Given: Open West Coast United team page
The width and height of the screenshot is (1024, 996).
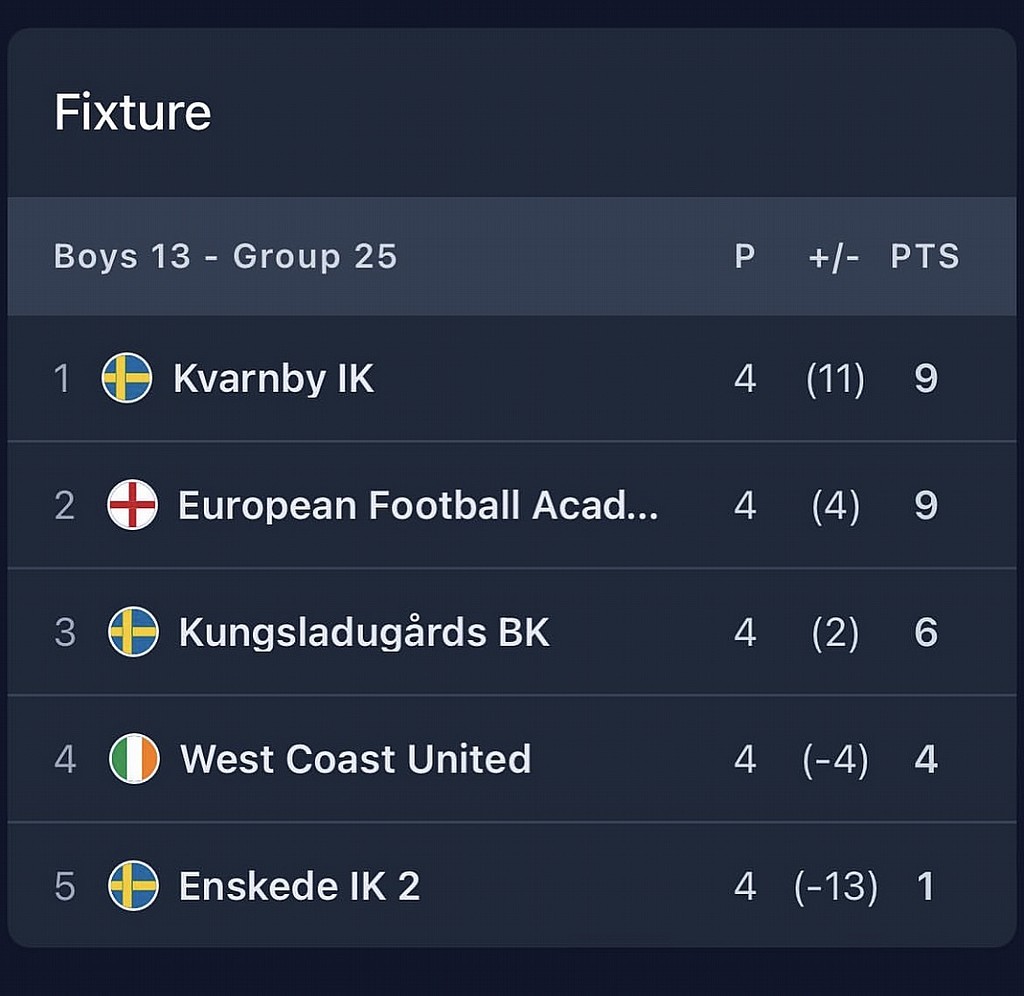Looking at the screenshot, I should point(355,759).
